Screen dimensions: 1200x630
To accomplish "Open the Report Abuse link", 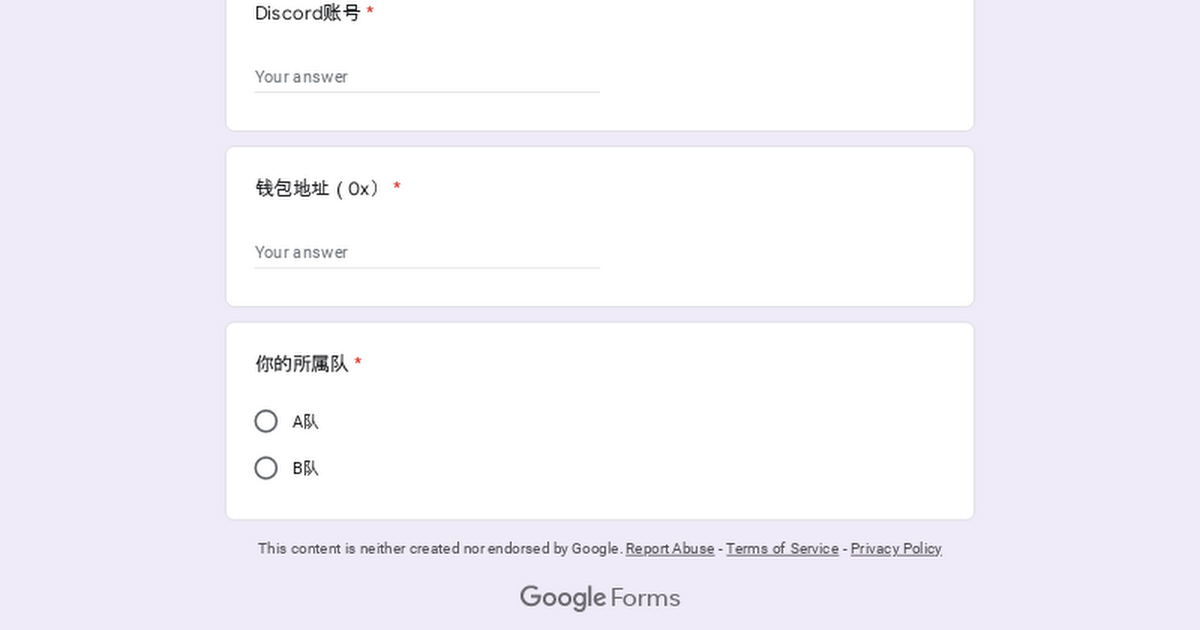I will (670, 549).
